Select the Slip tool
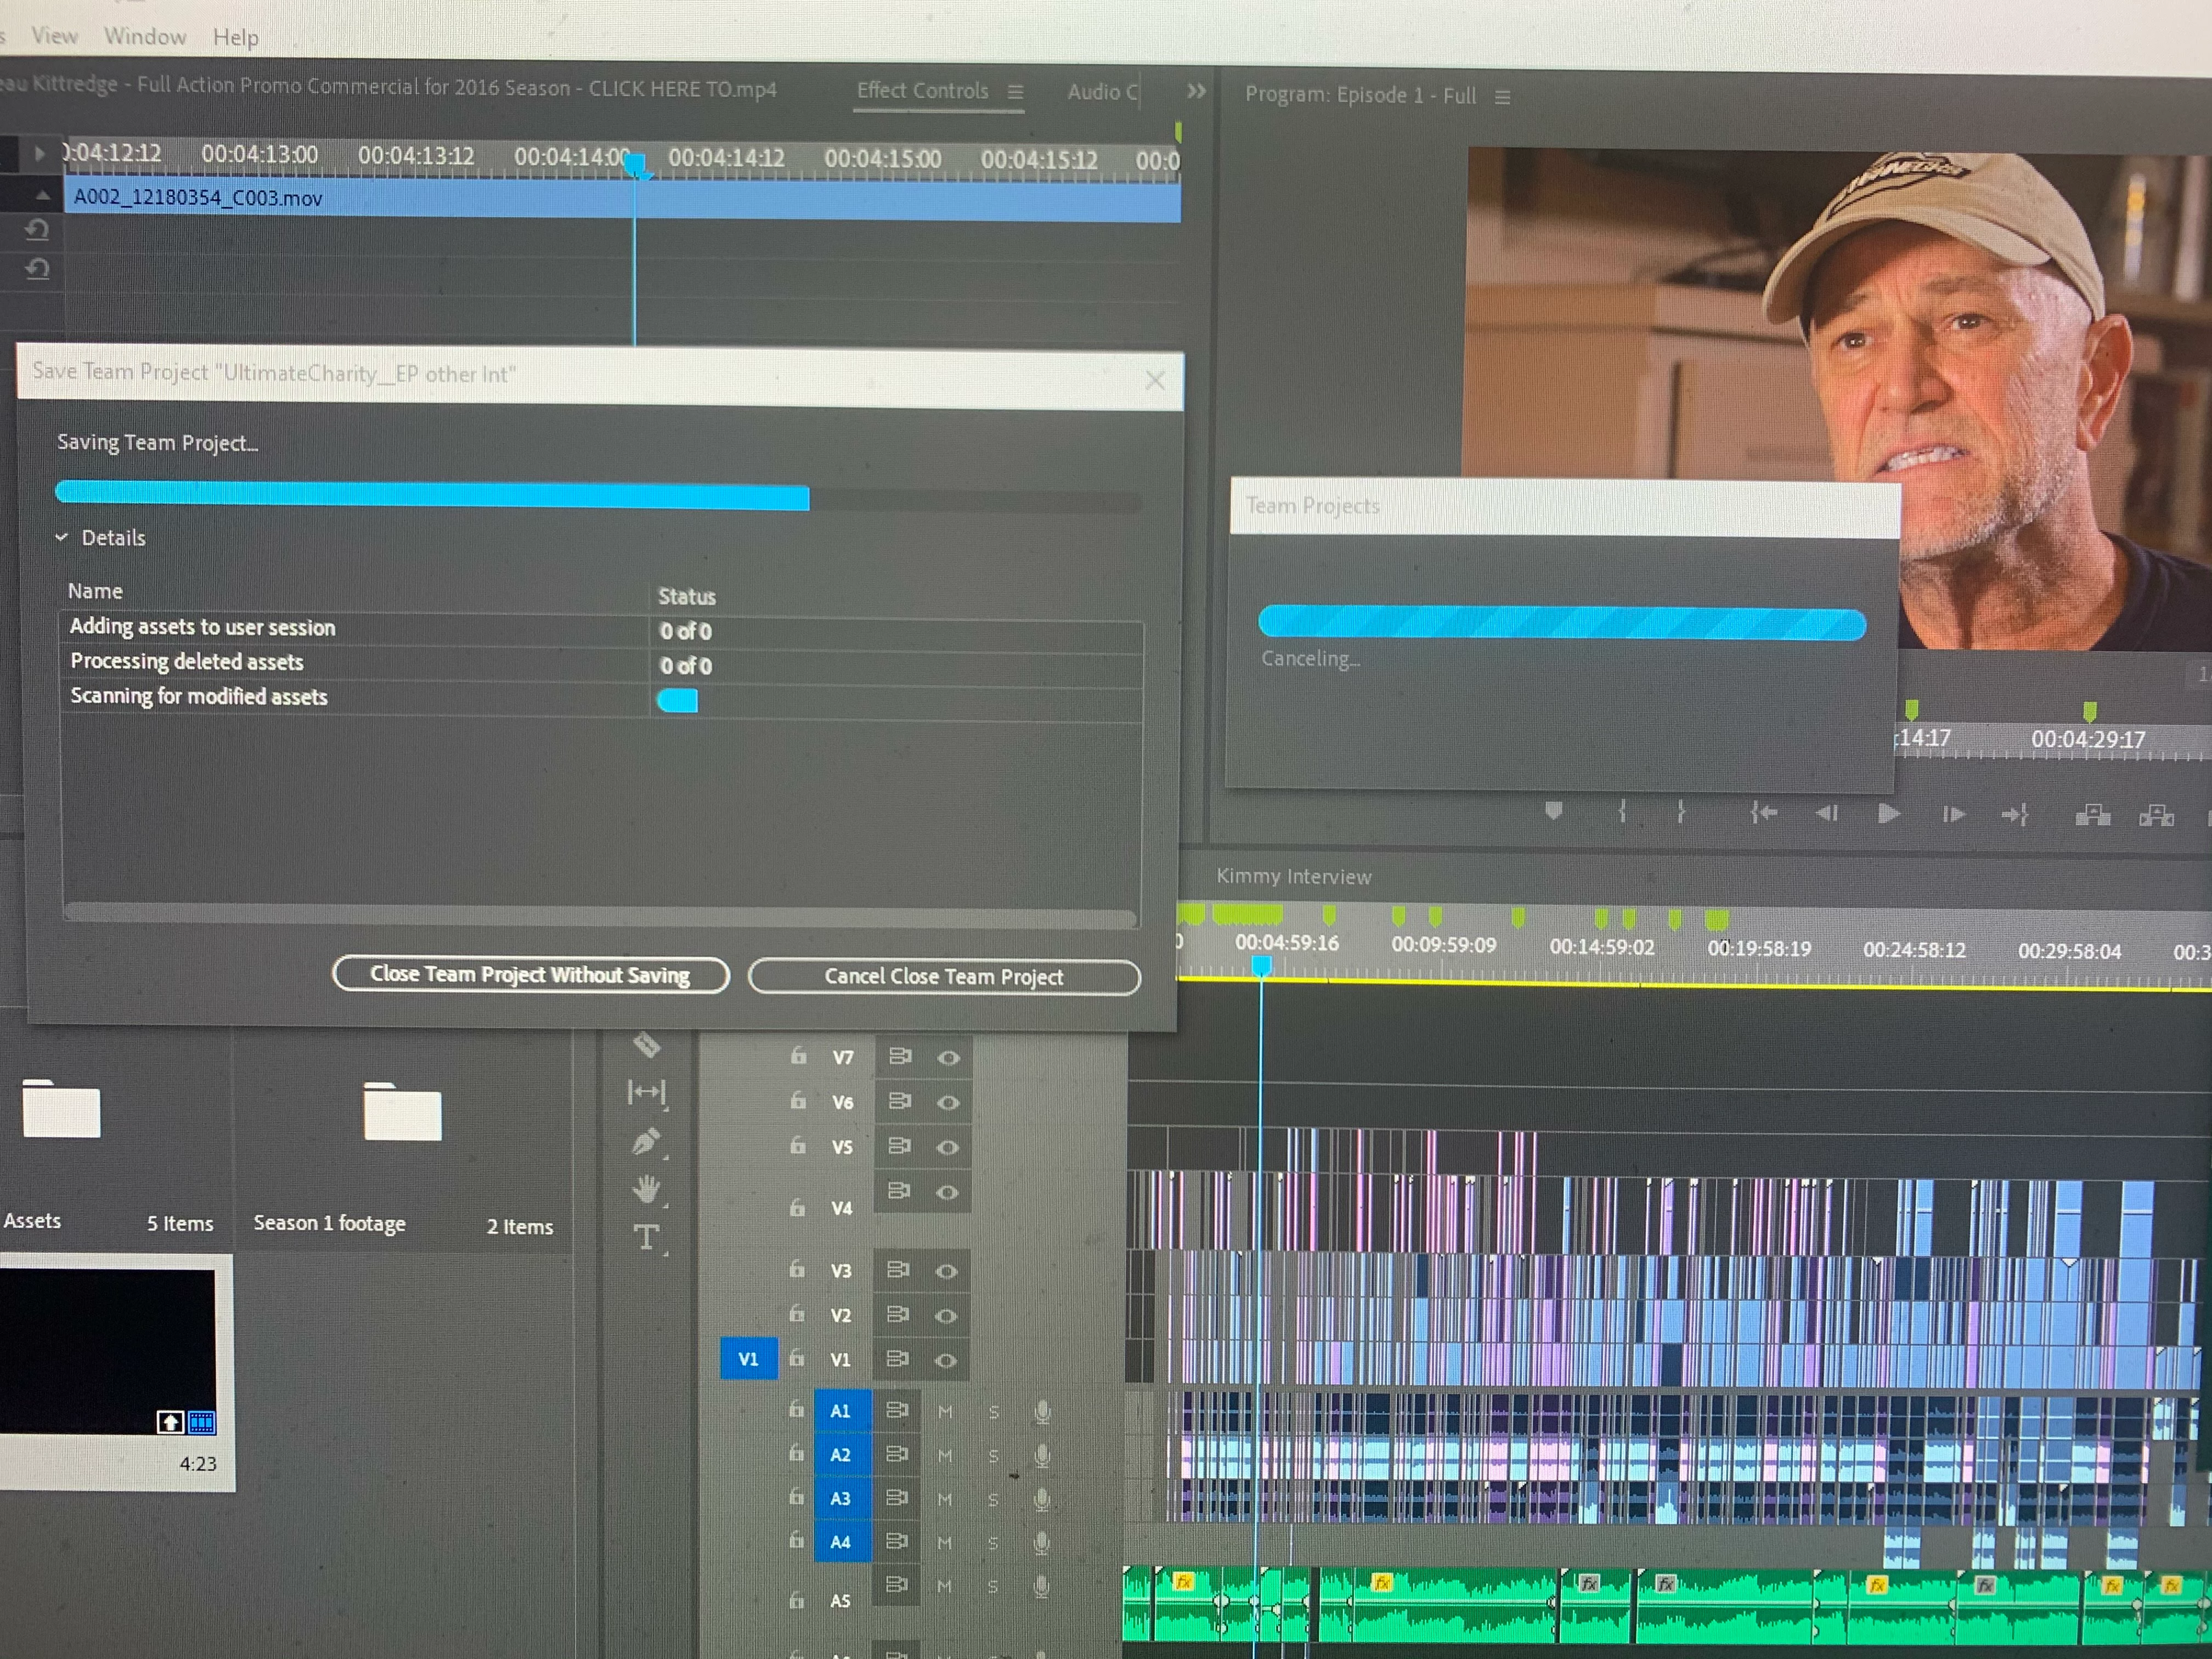 pyautogui.click(x=646, y=1092)
